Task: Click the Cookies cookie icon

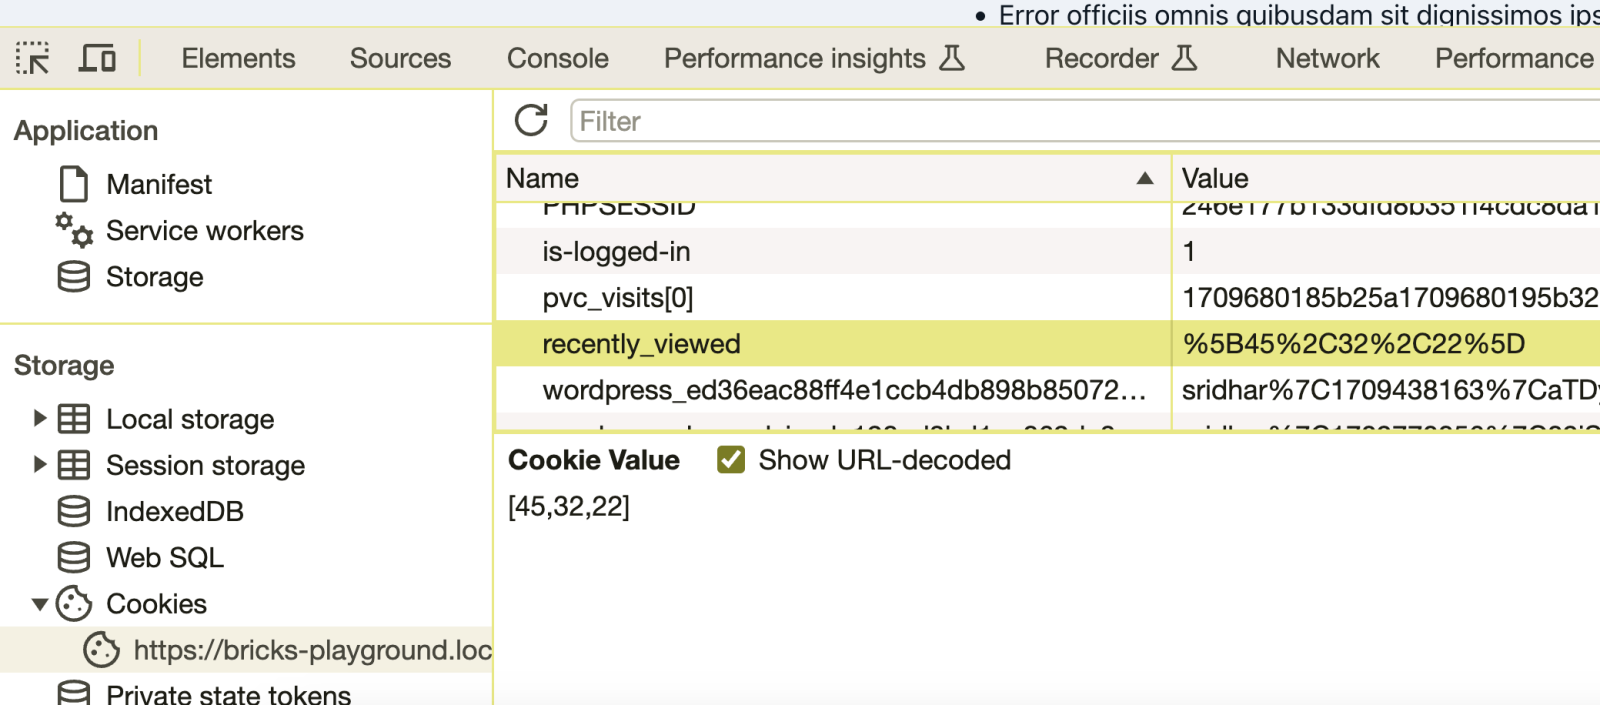Action: (x=74, y=603)
